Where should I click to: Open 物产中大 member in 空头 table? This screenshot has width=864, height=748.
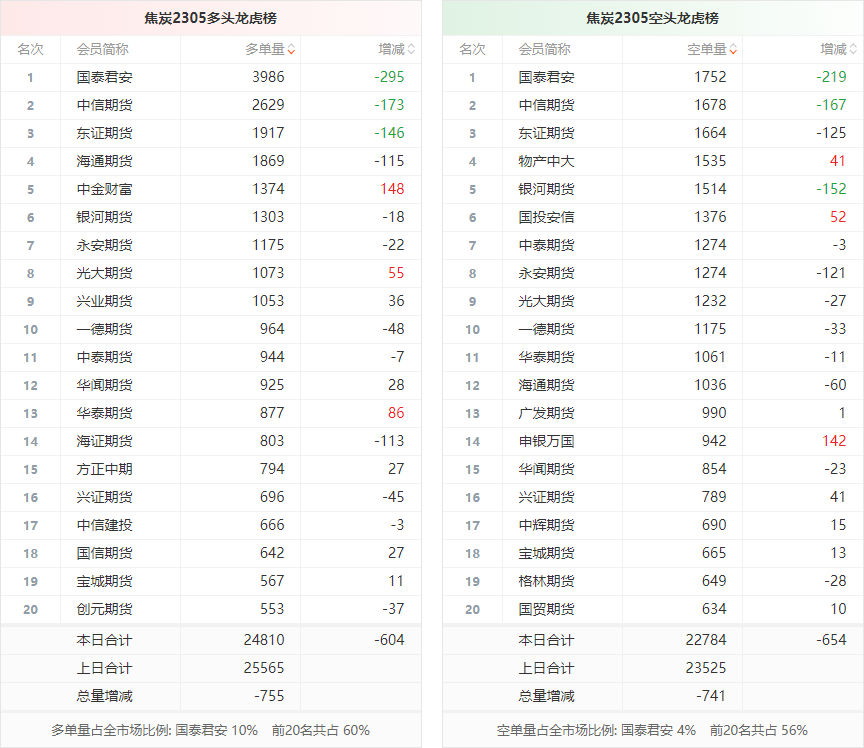pyautogui.click(x=546, y=161)
